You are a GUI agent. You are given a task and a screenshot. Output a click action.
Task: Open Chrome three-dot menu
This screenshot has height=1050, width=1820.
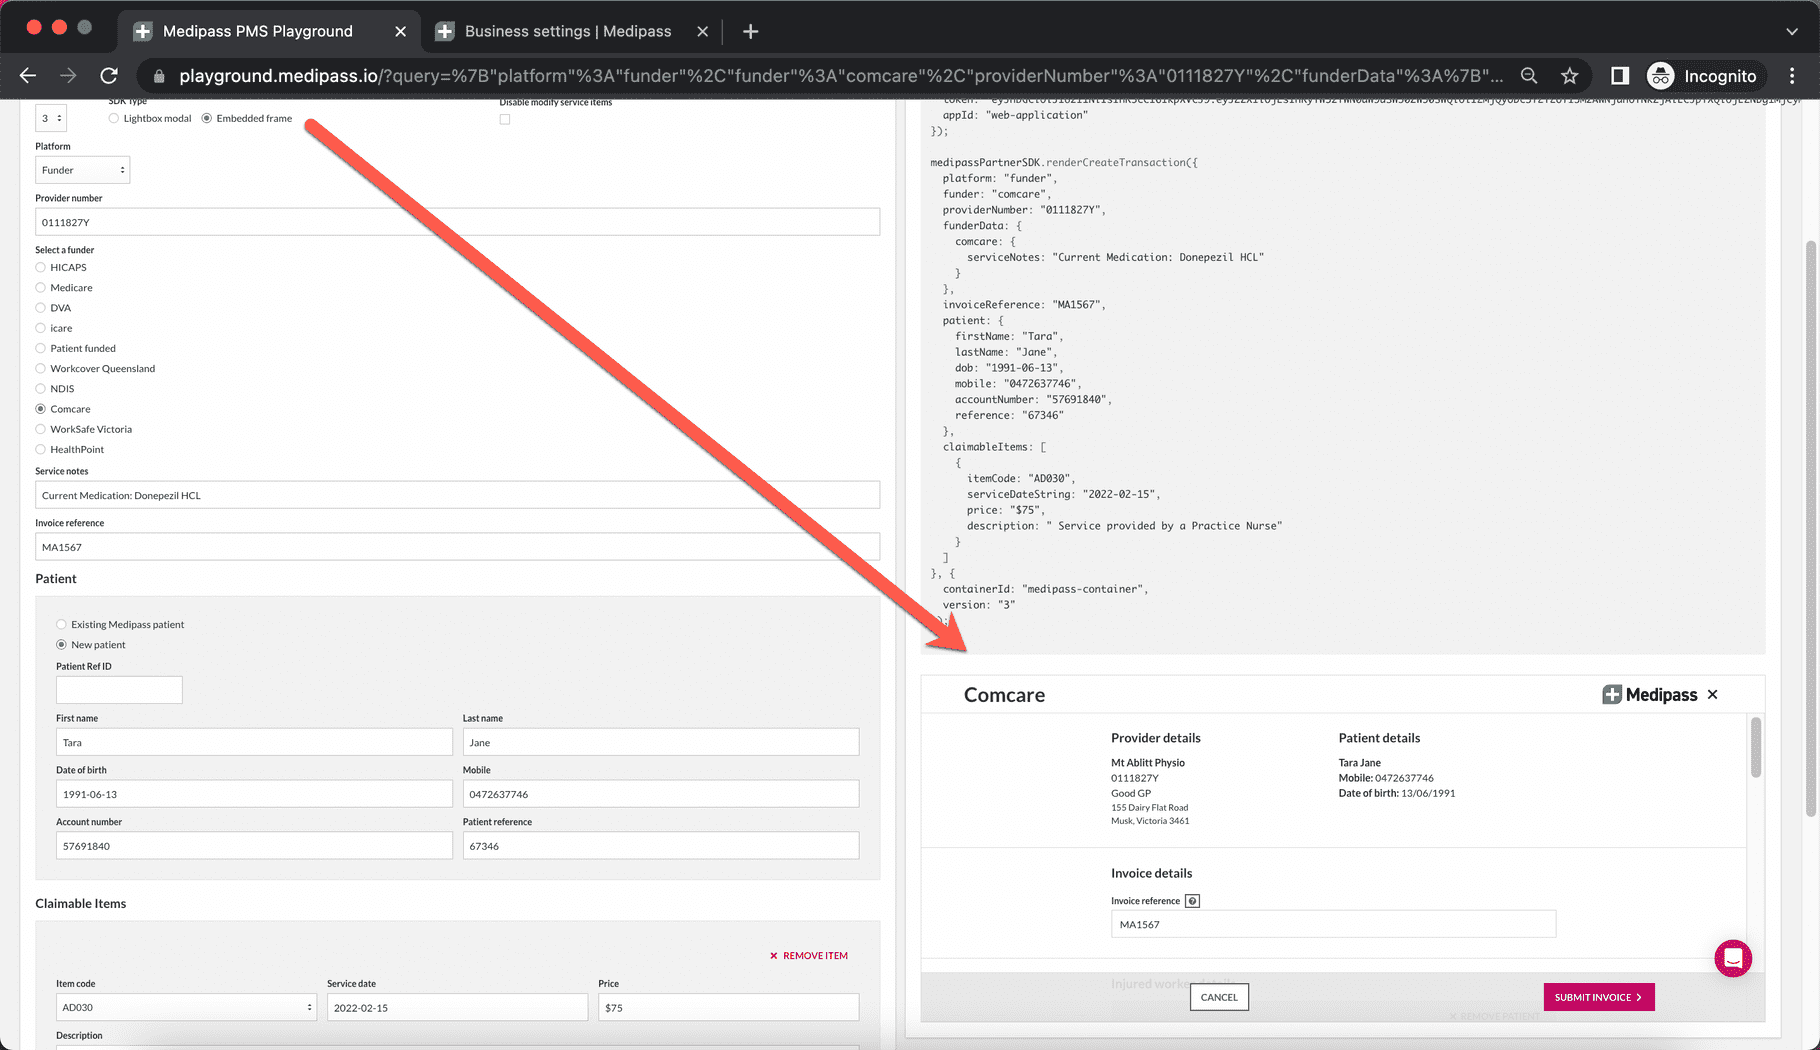[x=1792, y=76]
